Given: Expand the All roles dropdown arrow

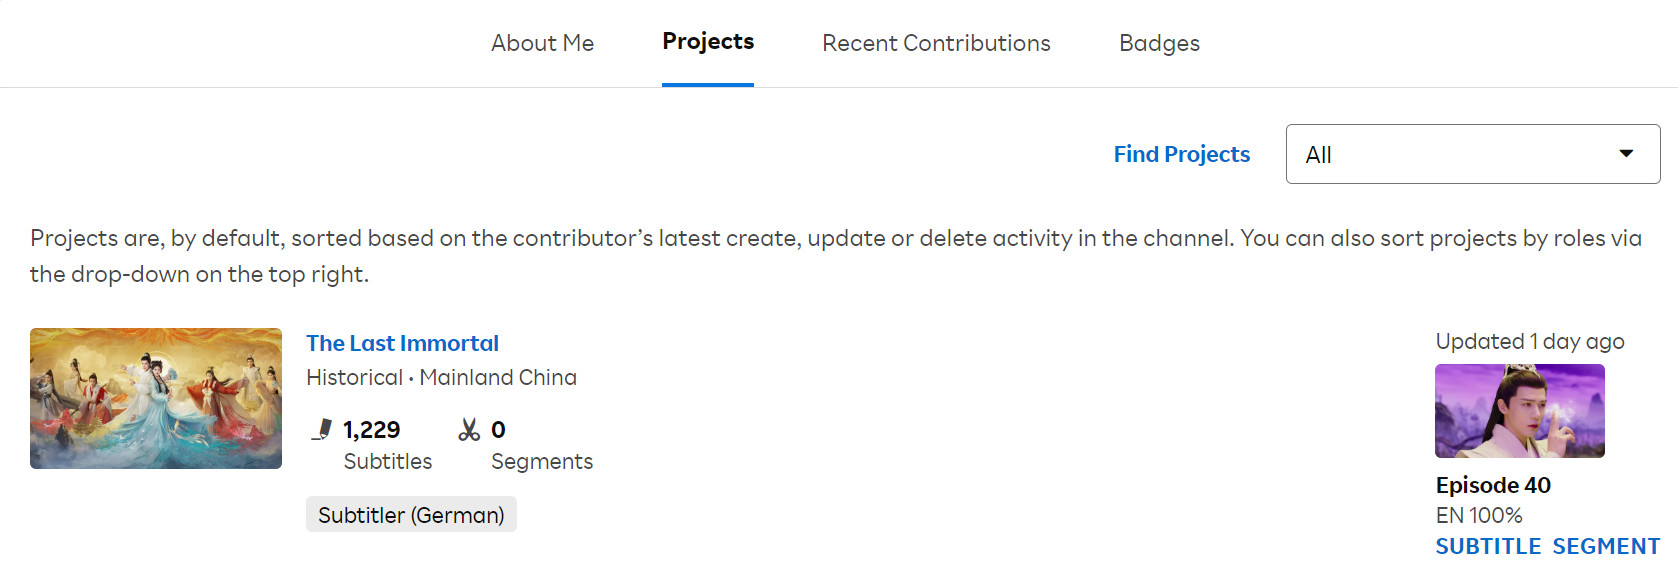Looking at the screenshot, I should pyautogui.click(x=1626, y=154).
